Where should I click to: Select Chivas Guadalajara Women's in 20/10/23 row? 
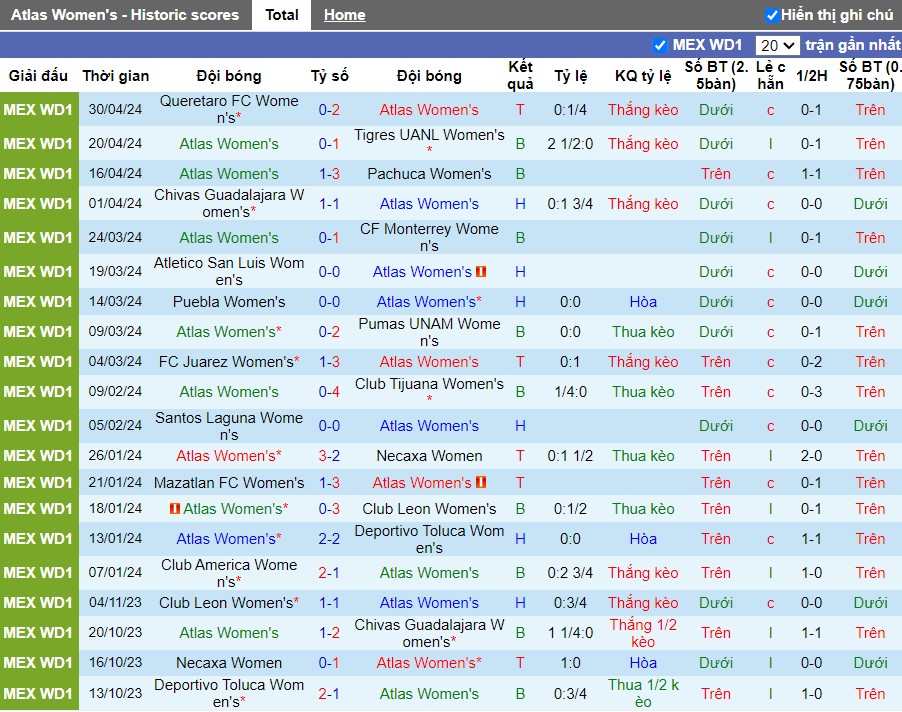[429, 633]
